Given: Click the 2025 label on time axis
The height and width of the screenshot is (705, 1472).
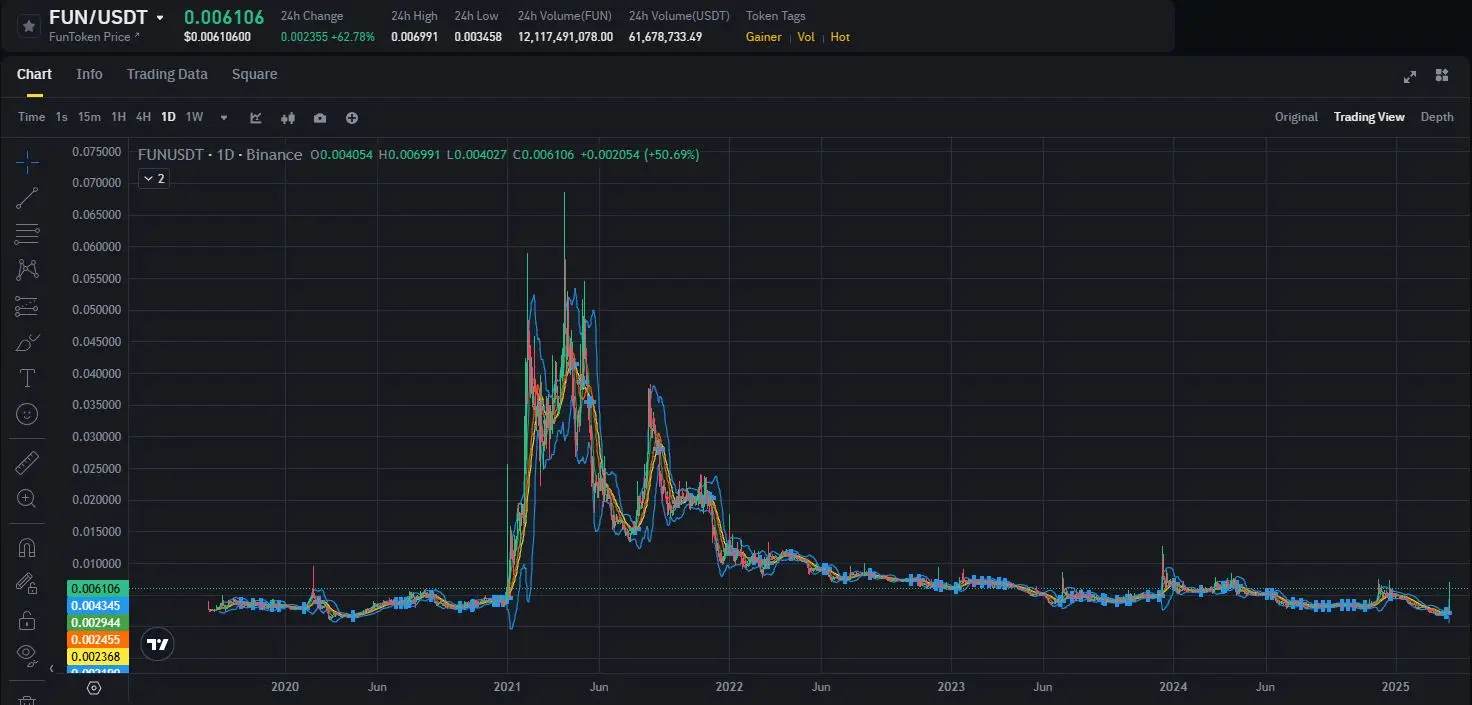Looking at the screenshot, I should [1395, 687].
